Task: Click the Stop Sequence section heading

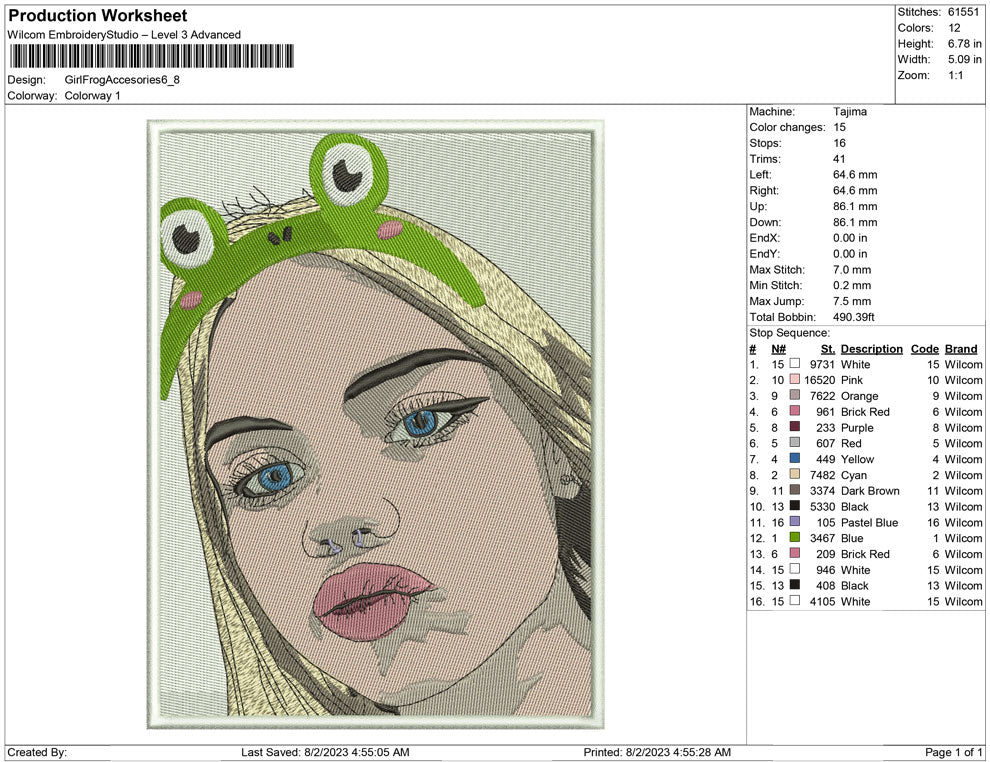Action: pos(789,332)
